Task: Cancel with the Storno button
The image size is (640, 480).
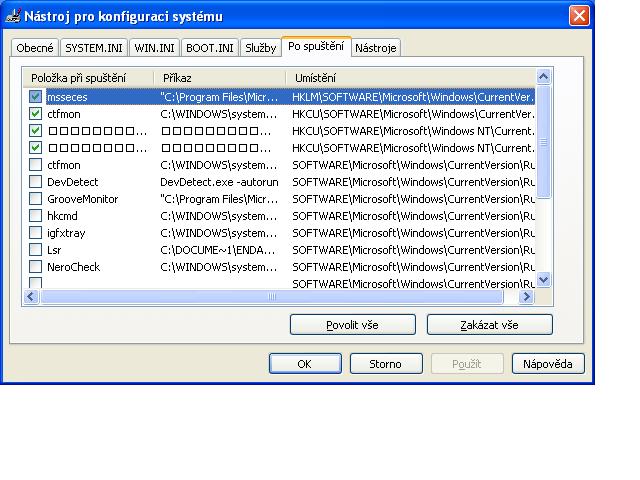Action: [386, 364]
